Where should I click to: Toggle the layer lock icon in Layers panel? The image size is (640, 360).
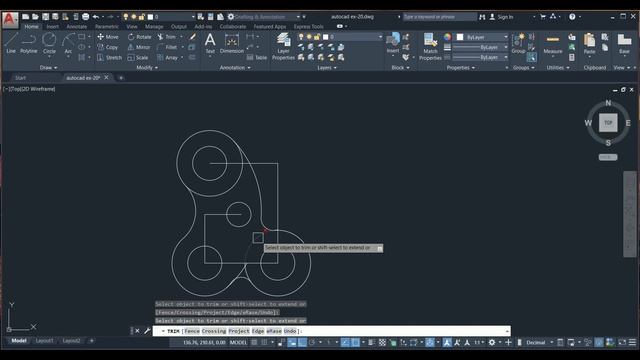click(317, 37)
